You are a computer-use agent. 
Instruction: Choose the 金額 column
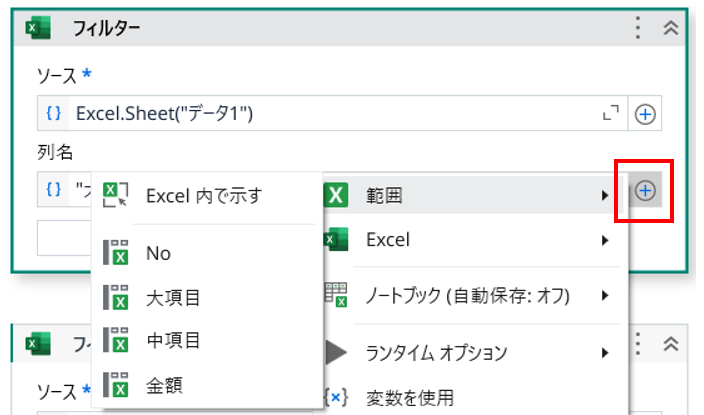coord(164,384)
